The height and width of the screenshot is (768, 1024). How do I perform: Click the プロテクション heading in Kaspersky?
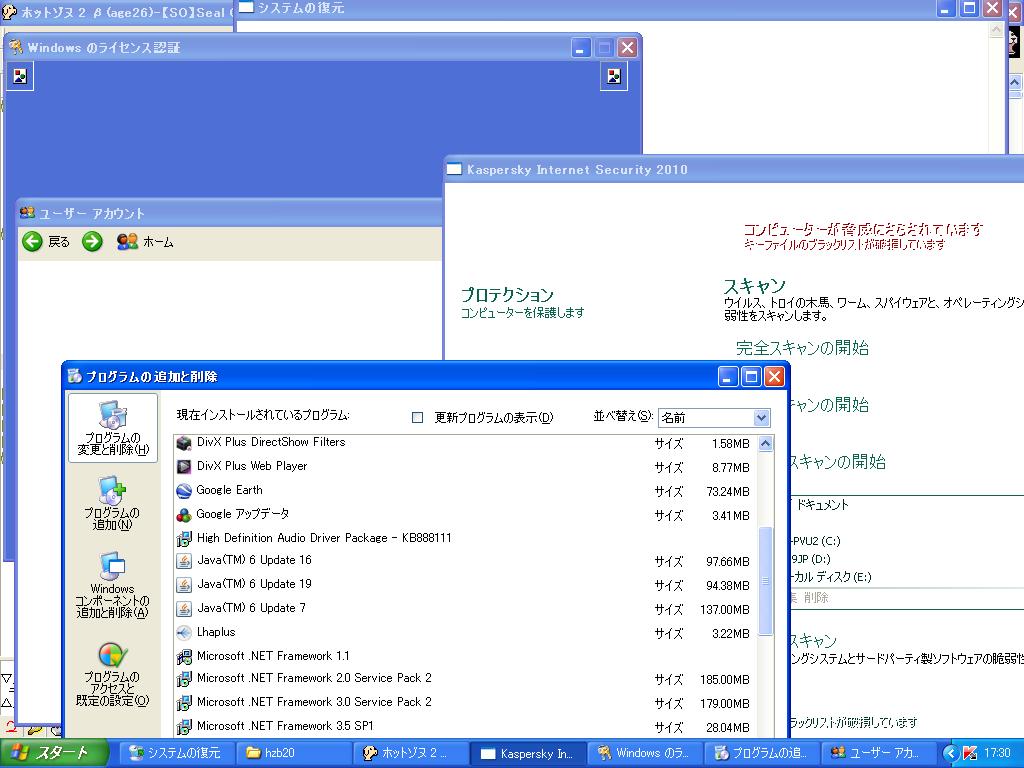(x=507, y=295)
